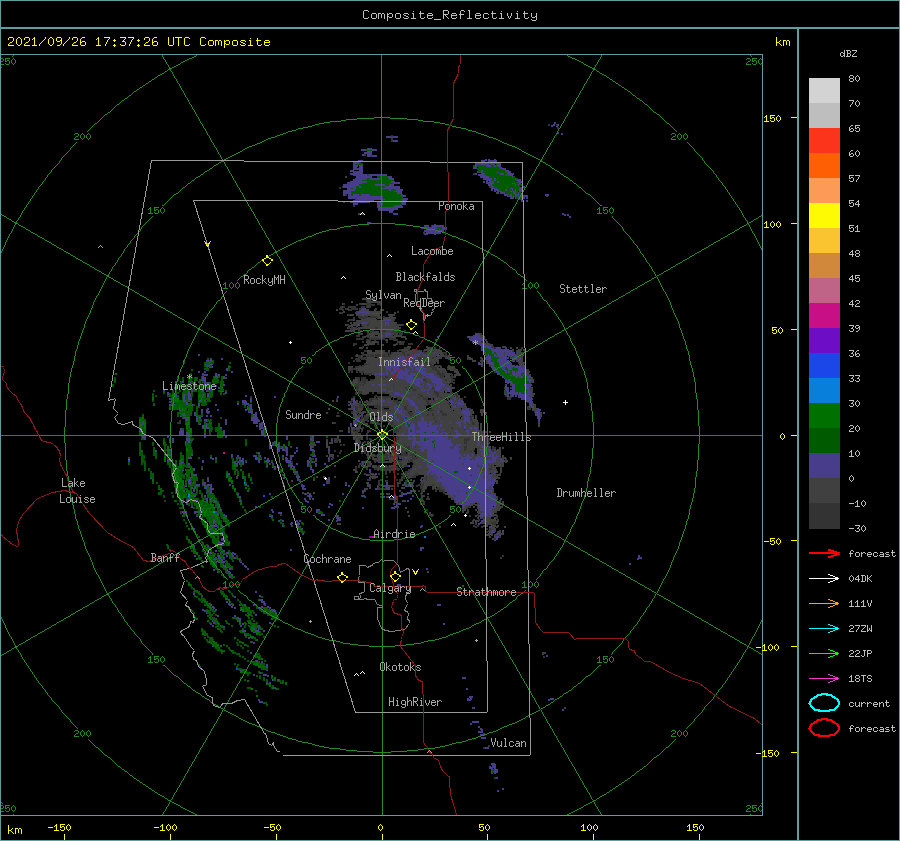This screenshot has width=900, height=841.
Task: Click the Calgary city label
Action: pyautogui.click(x=390, y=588)
